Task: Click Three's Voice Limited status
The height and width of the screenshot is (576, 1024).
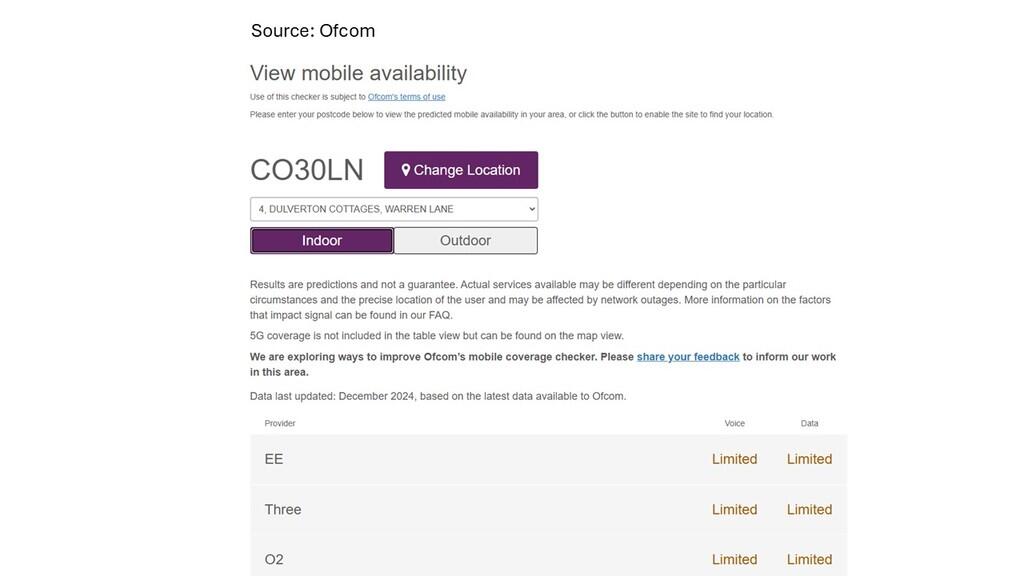Action: (734, 509)
